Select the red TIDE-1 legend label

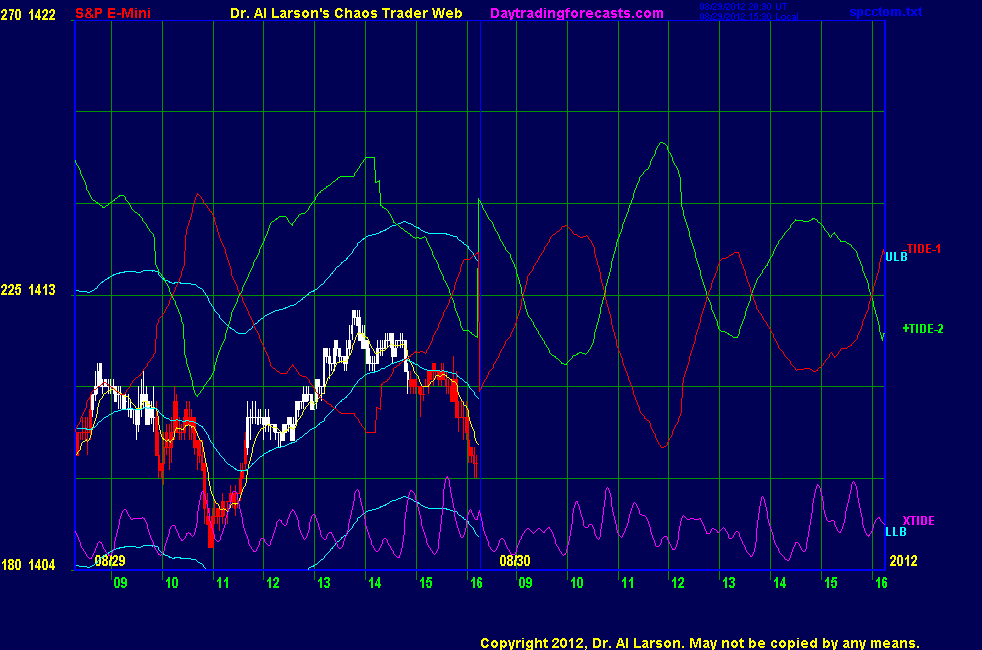point(923,248)
